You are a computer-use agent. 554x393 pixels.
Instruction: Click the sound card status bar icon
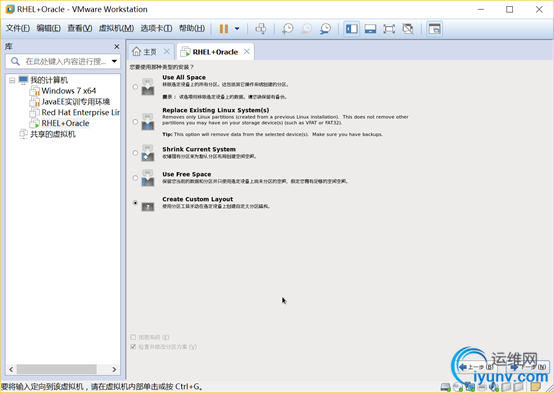click(494, 387)
